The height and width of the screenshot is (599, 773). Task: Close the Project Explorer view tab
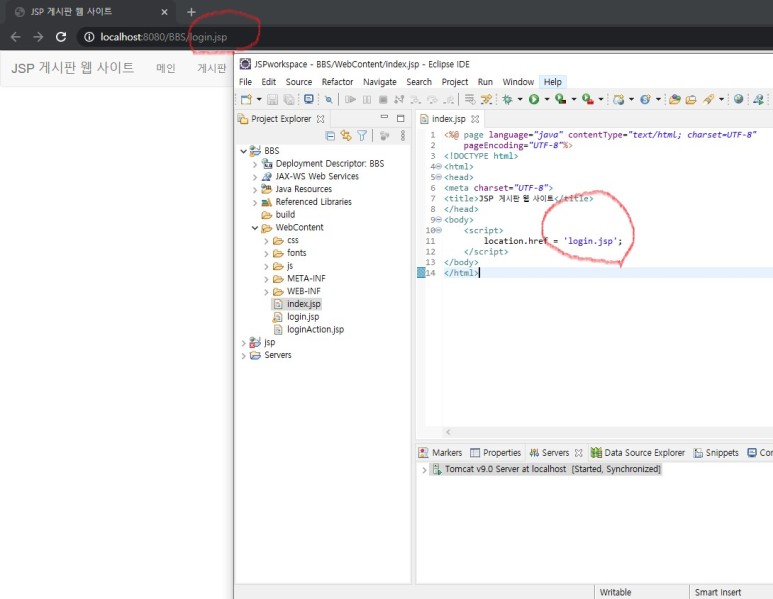click(x=320, y=119)
